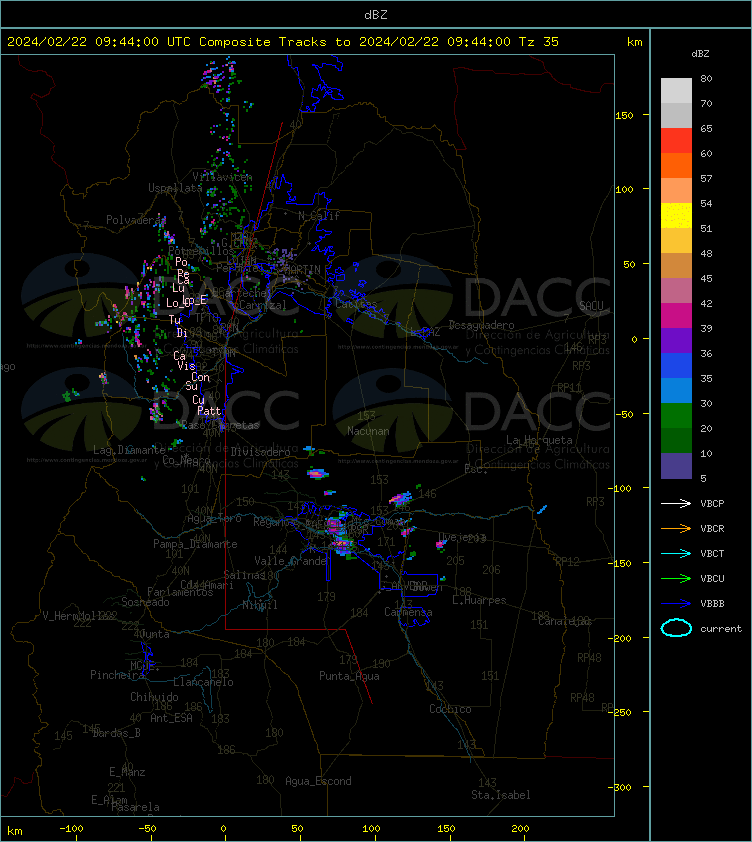Select the purple swatch between 39 and 36 dBZ
Image resolution: width=752 pixels, height=842 pixels.
click(676, 340)
